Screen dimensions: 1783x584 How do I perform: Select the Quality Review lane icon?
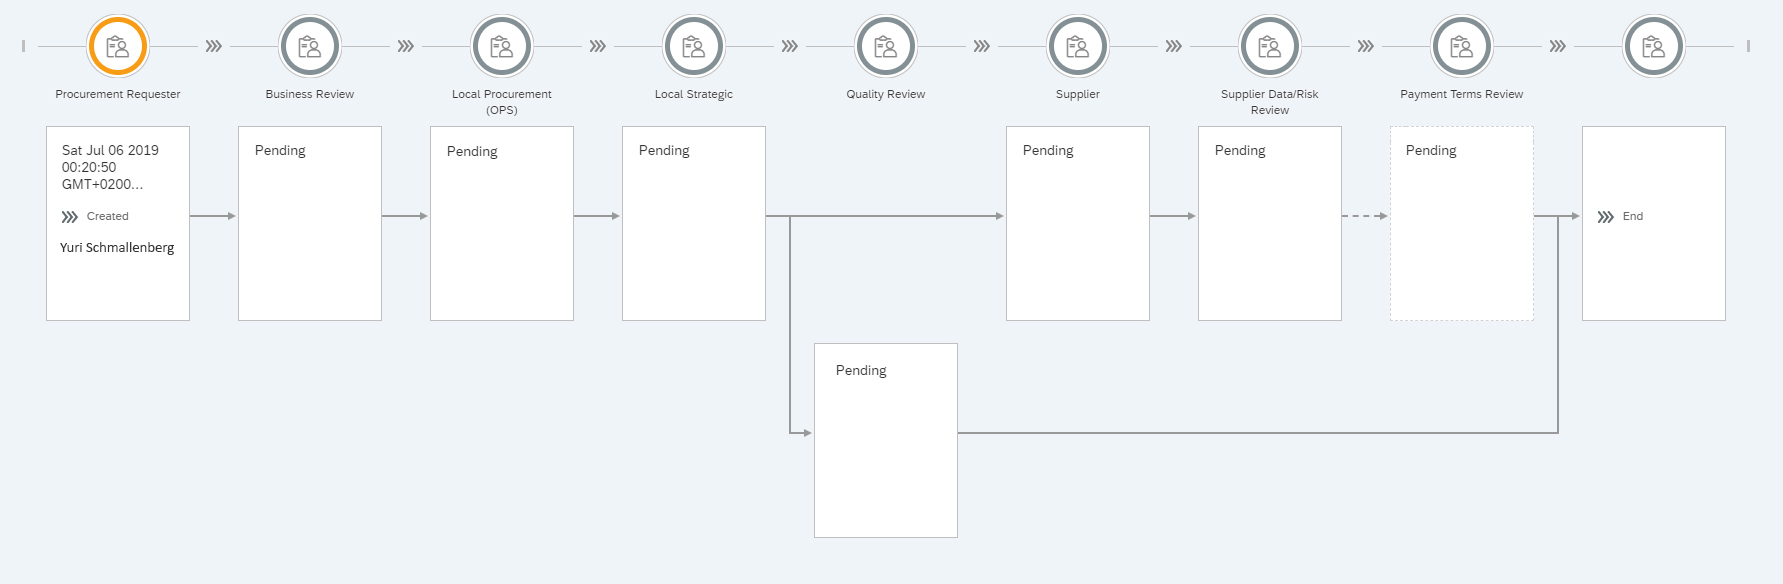point(886,46)
